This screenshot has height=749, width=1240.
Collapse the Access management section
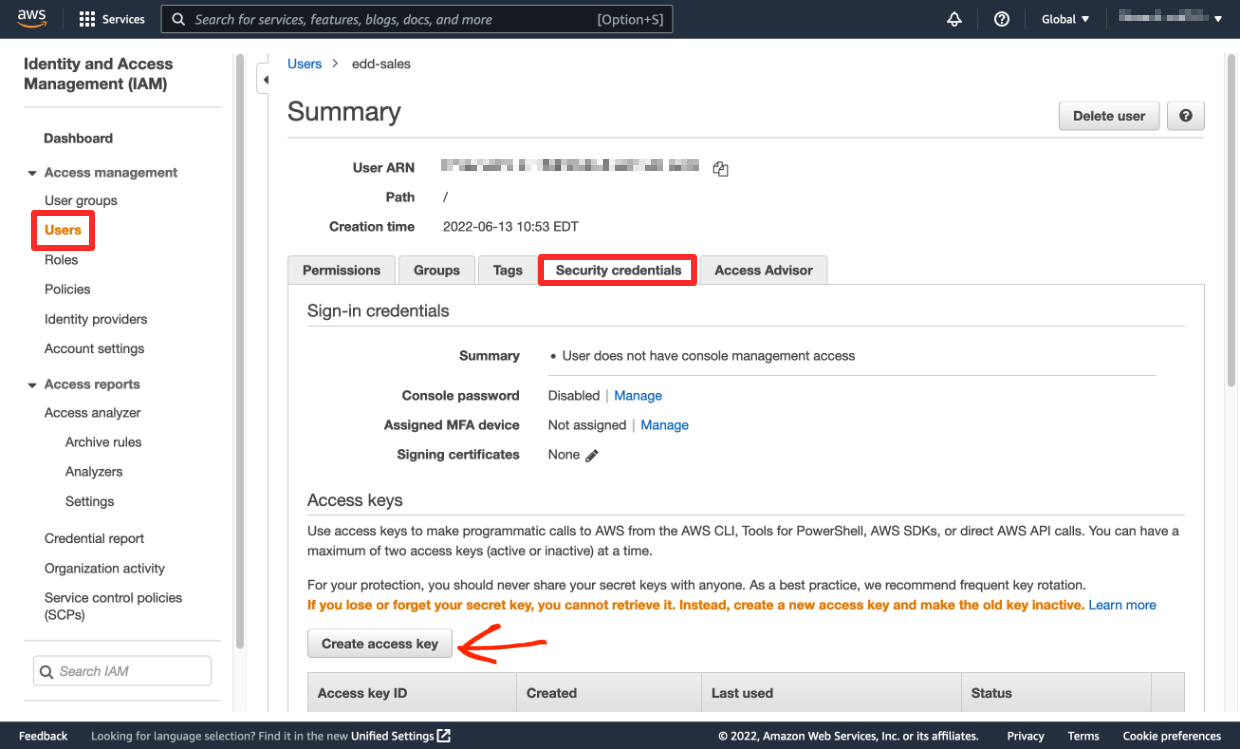click(x=31, y=172)
